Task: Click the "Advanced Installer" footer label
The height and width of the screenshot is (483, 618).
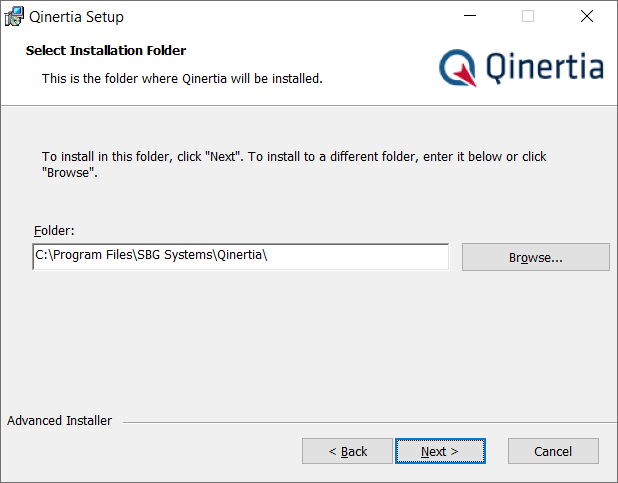Action: coord(59,421)
